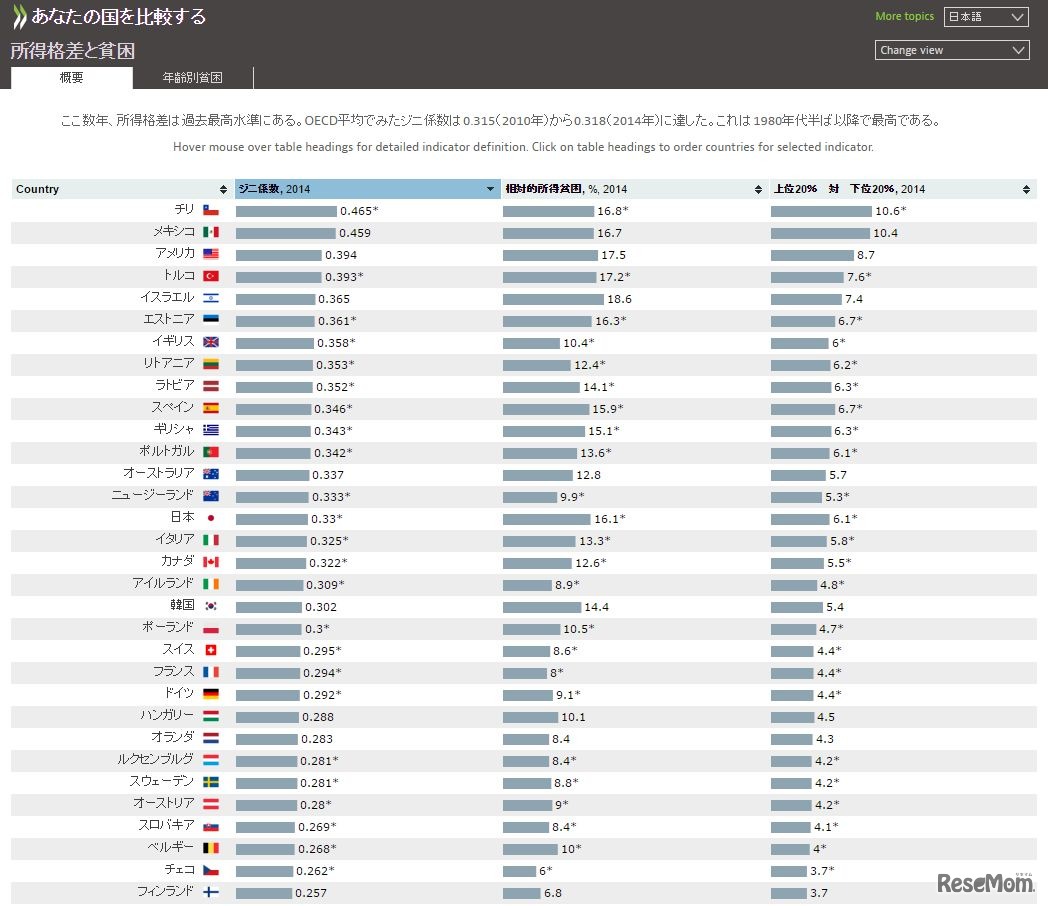Select the アメリカ country name

click(174, 253)
